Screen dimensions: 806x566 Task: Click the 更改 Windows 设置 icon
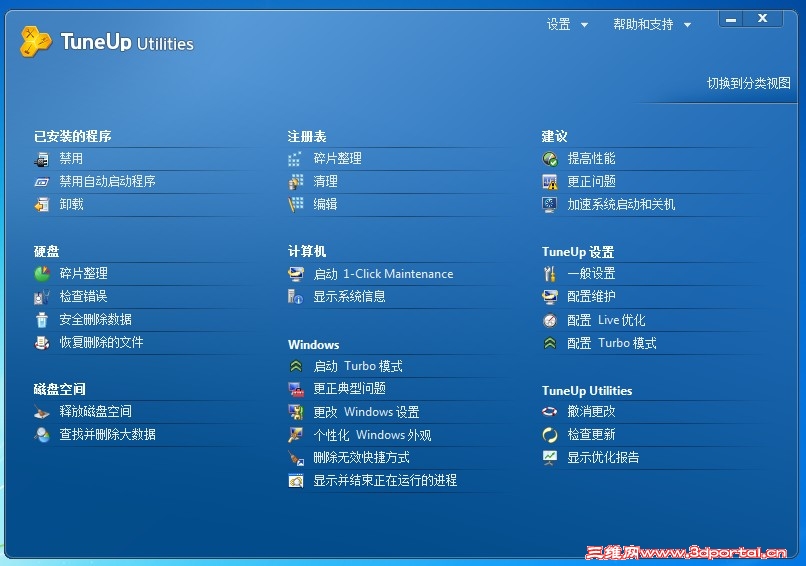pos(296,412)
